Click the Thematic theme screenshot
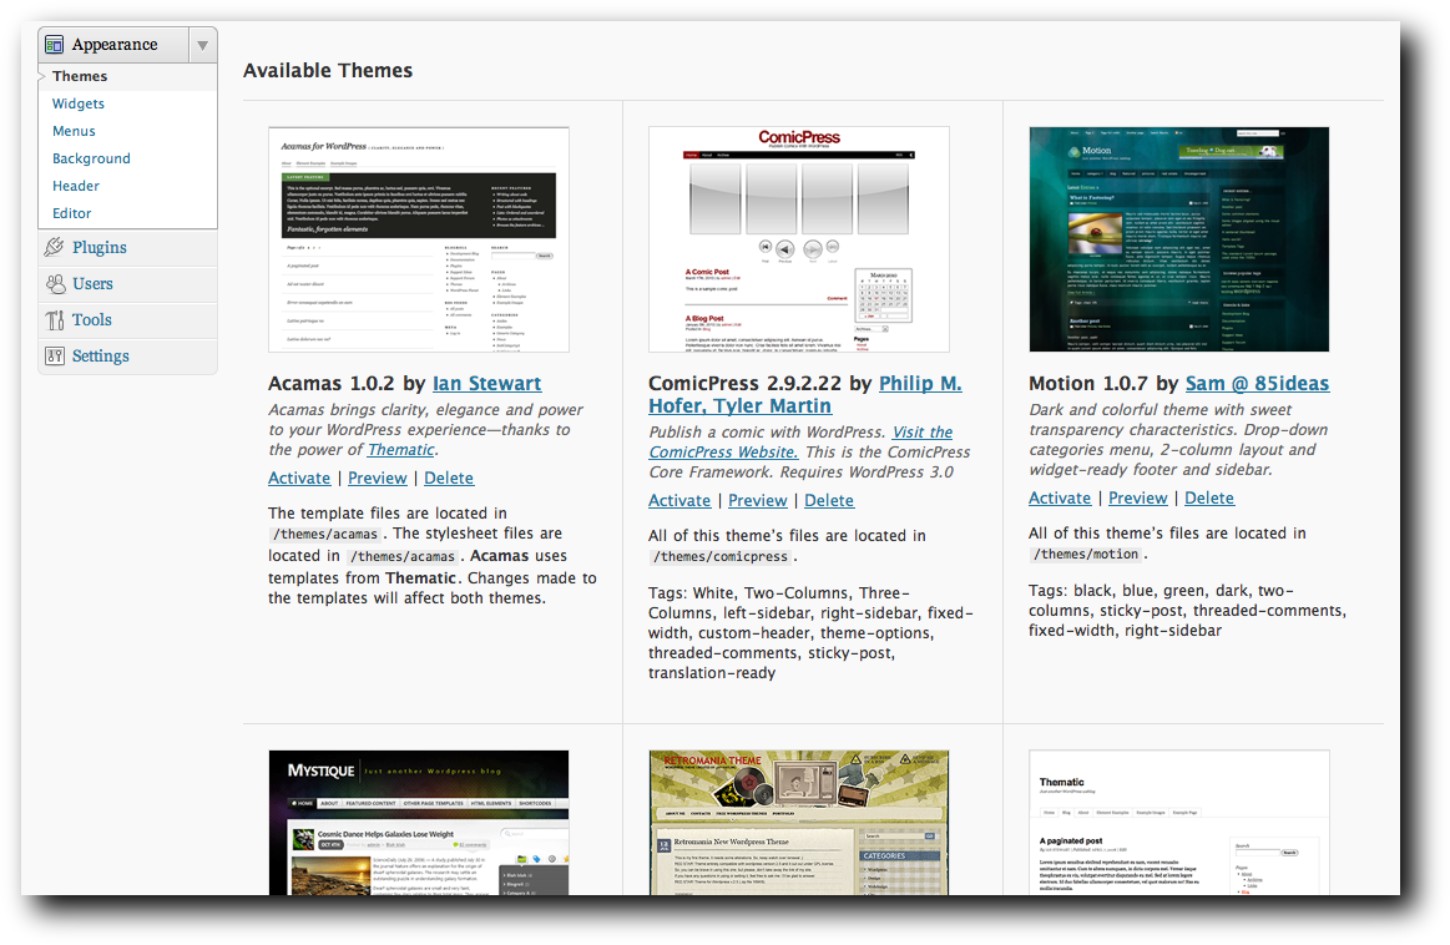The width and height of the screenshot is (1450, 945). pos(1179,823)
